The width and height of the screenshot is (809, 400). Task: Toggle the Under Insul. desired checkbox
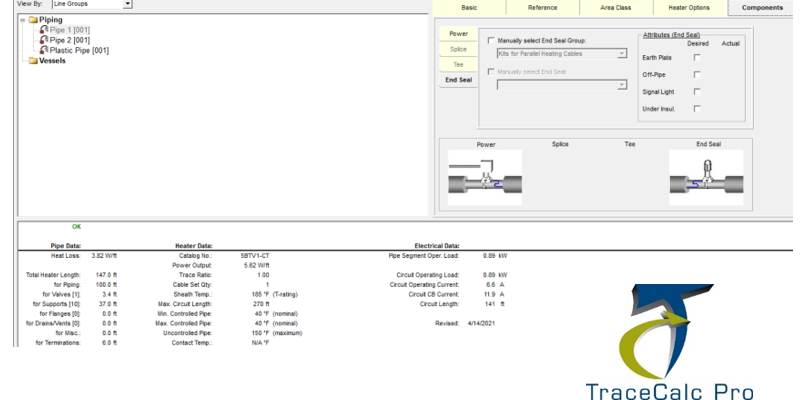click(x=696, y=108)
